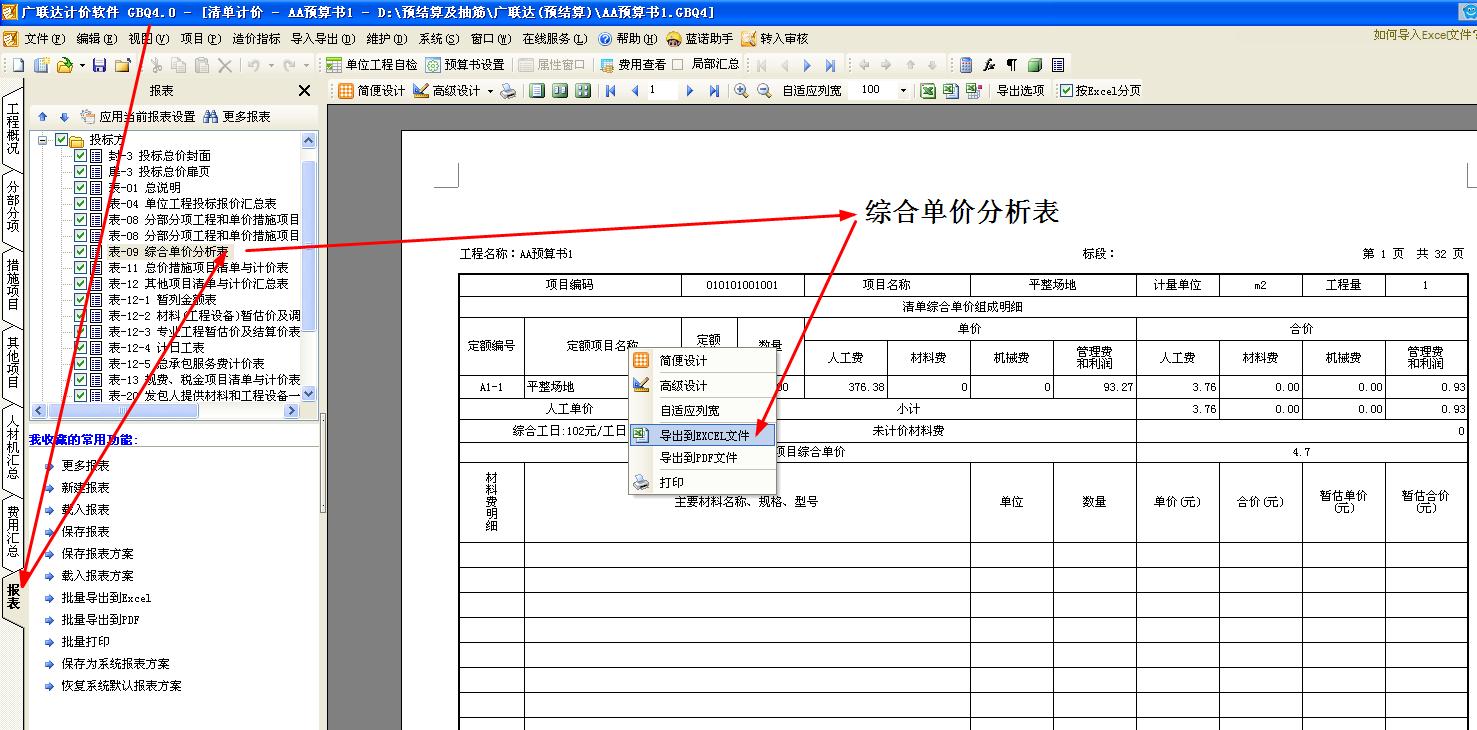Click the Save floppy disk icon

(99, 65)
